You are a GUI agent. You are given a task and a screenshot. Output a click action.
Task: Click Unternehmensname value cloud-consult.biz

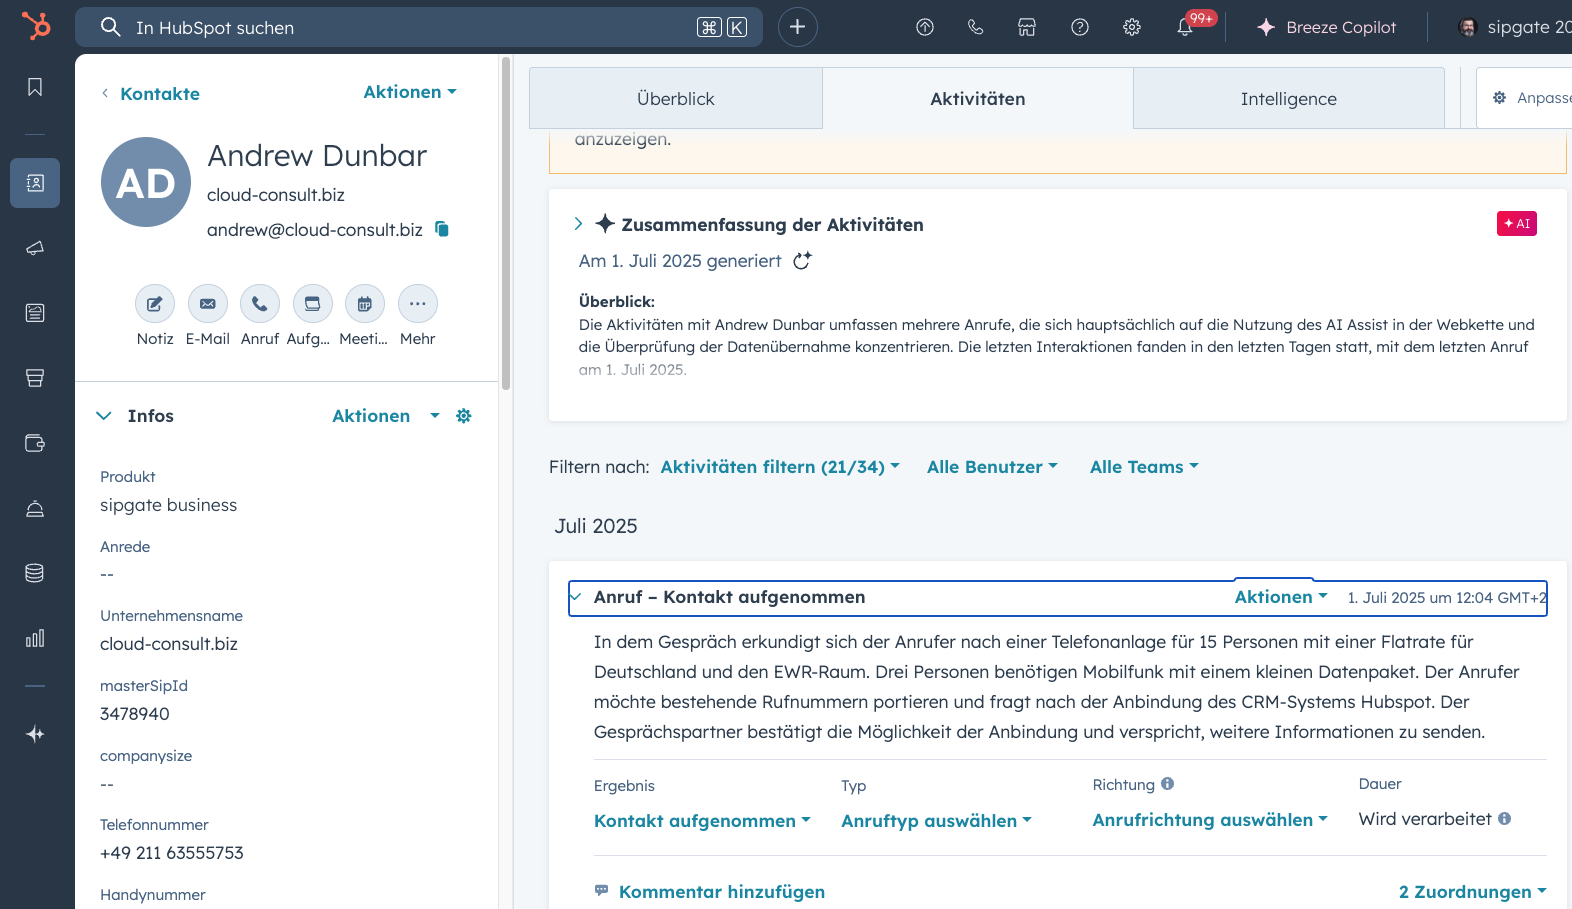coord(169,644)
